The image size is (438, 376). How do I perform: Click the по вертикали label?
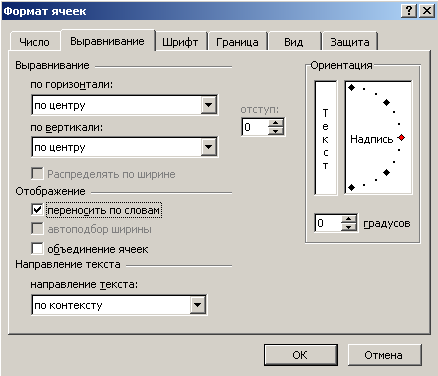pos(67,127)
